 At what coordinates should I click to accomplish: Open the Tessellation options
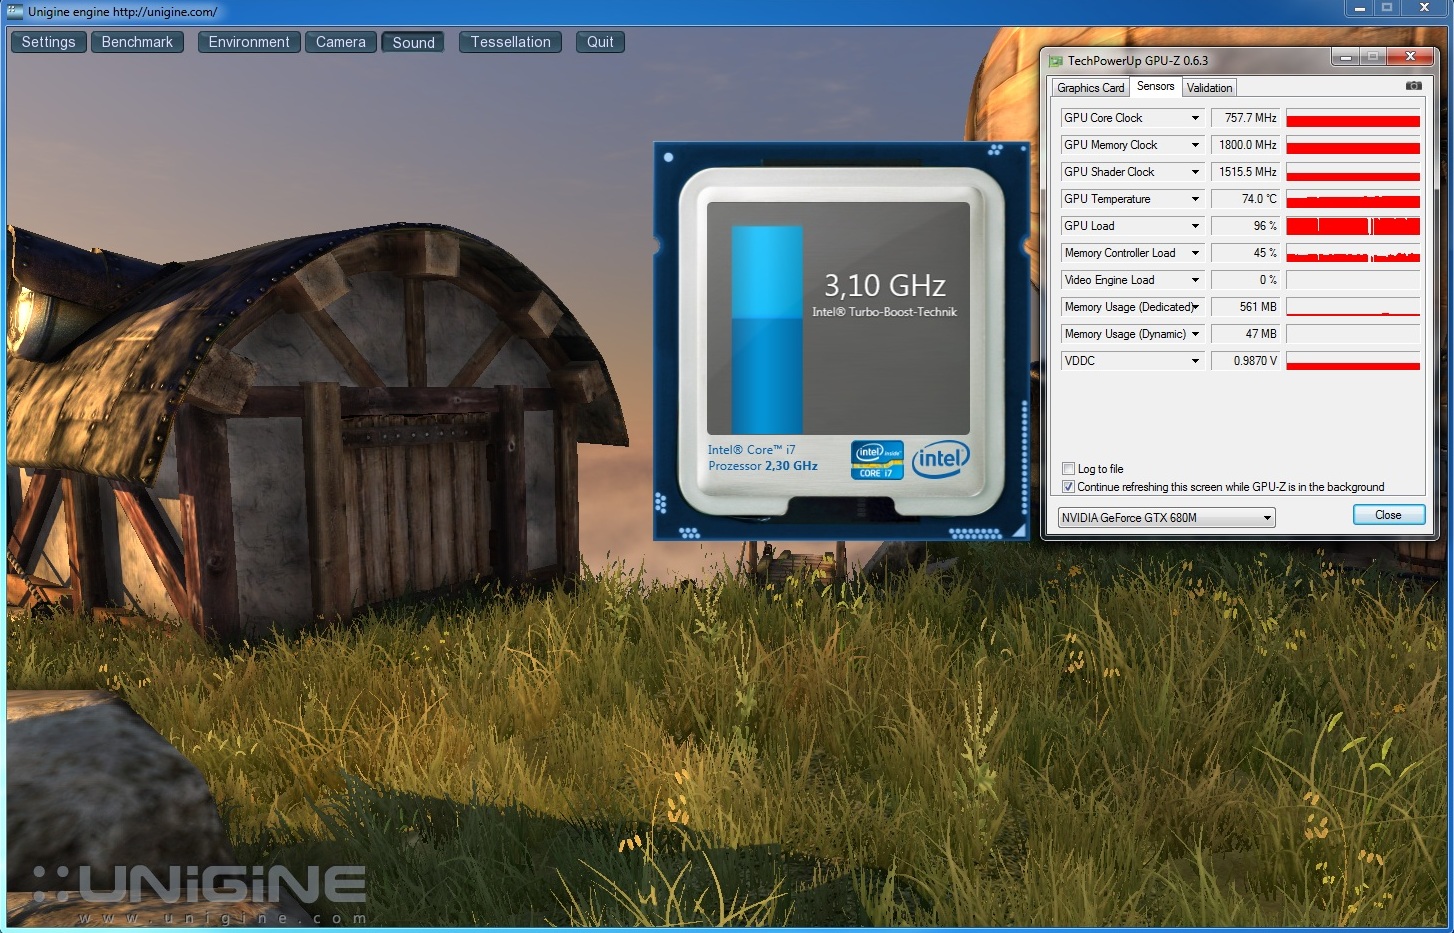[510, 42]
